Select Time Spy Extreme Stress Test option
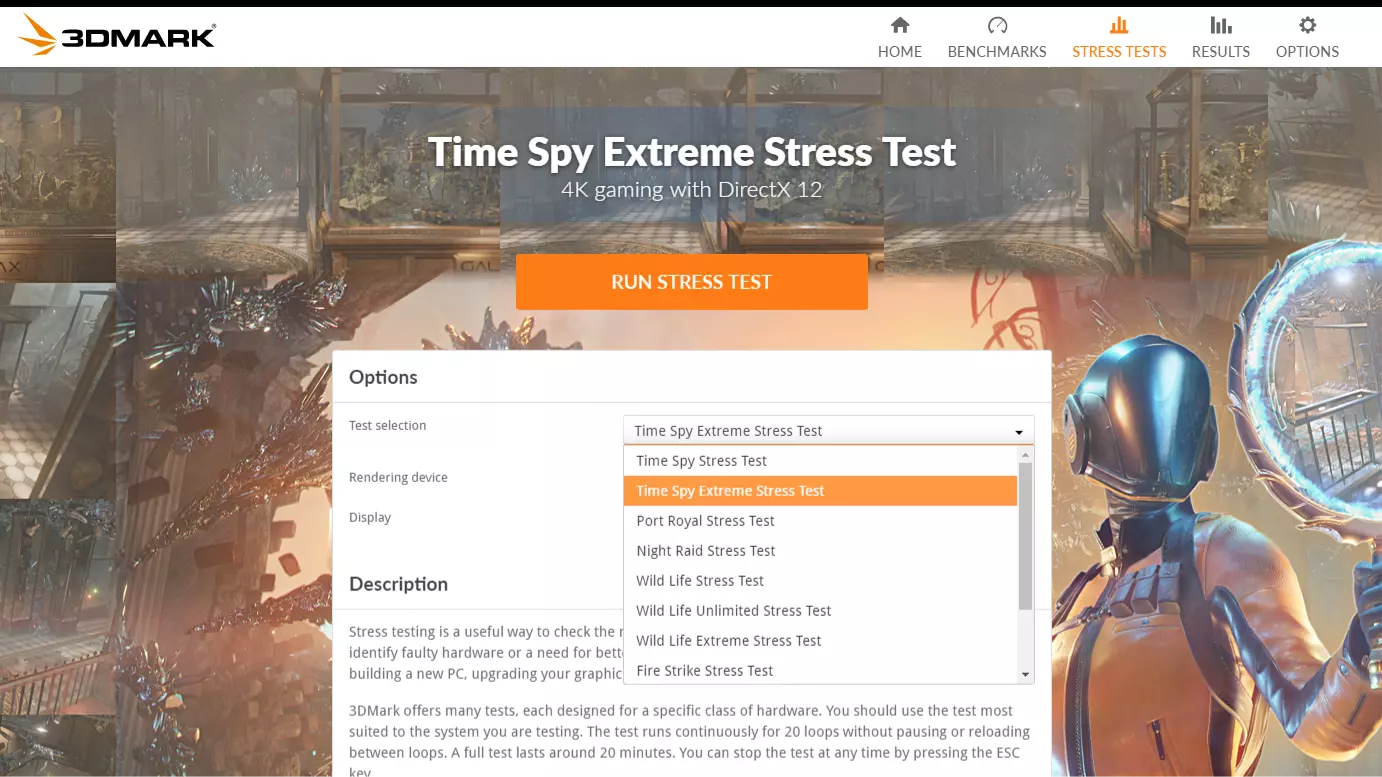Viewport: 1382px width, 777px height. click(820, 491)
